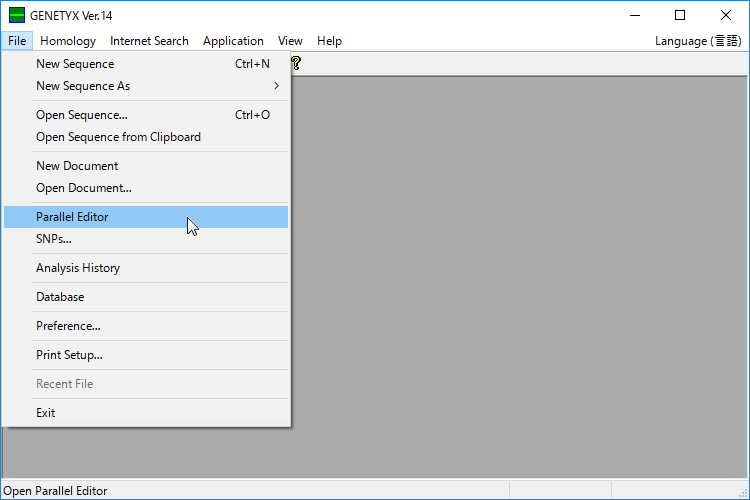The image size is (750, 500).
Task: Launch the Parallel Editor
Action: click(146, 217)
